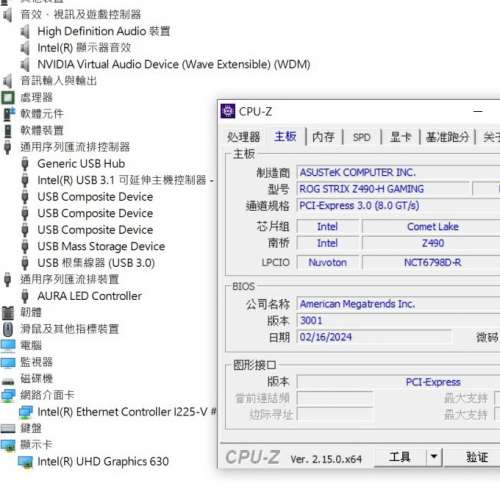Select the 主板 tab in CPU-Z

(x=285, y=136)
